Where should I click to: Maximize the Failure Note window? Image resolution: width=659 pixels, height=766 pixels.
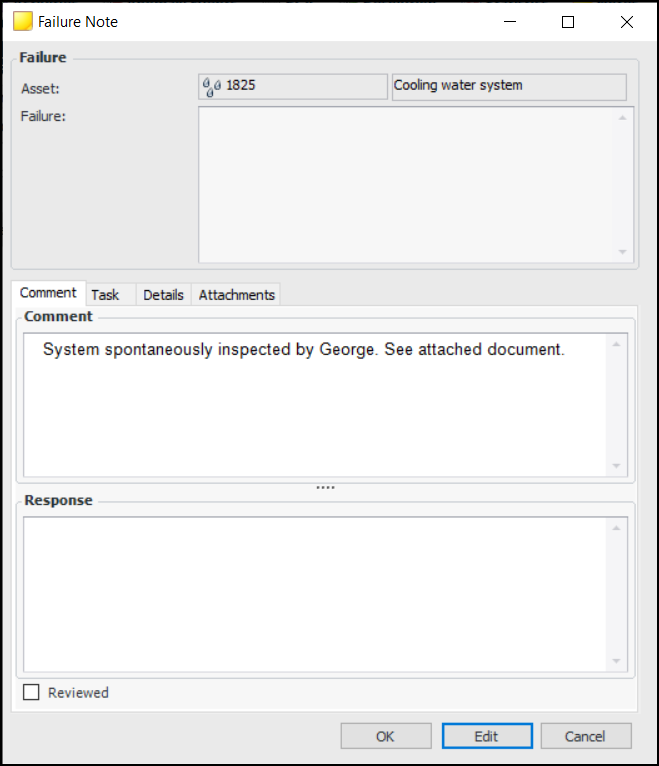click(568, 22)
